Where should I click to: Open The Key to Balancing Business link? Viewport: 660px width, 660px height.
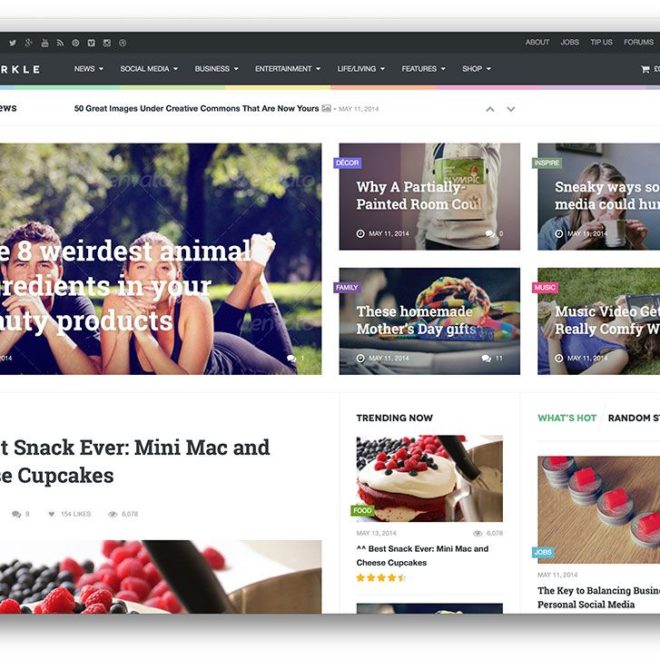(599, 598)
